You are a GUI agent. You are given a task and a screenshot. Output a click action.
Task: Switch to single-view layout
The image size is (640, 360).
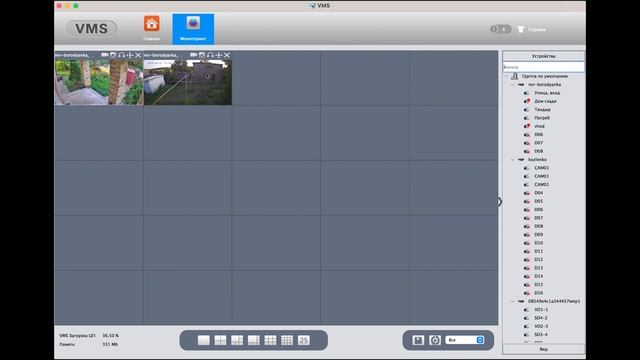(x=204, y=340)
